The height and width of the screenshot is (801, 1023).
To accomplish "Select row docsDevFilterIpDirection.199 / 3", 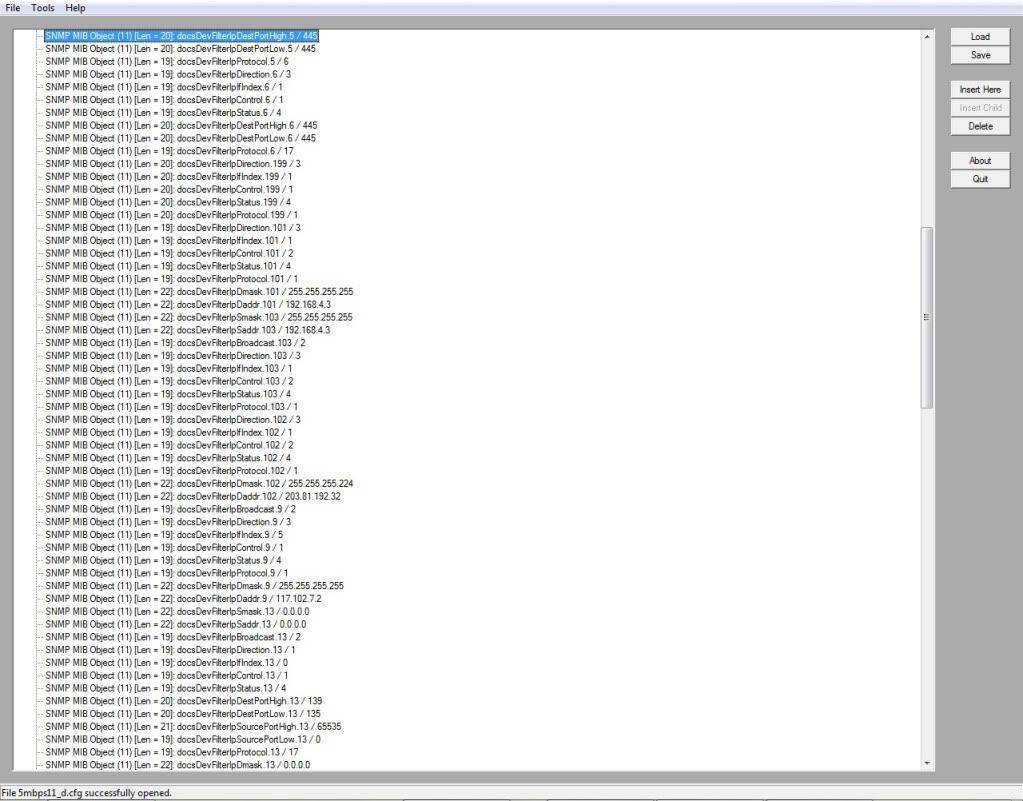I will coord(173,164).
